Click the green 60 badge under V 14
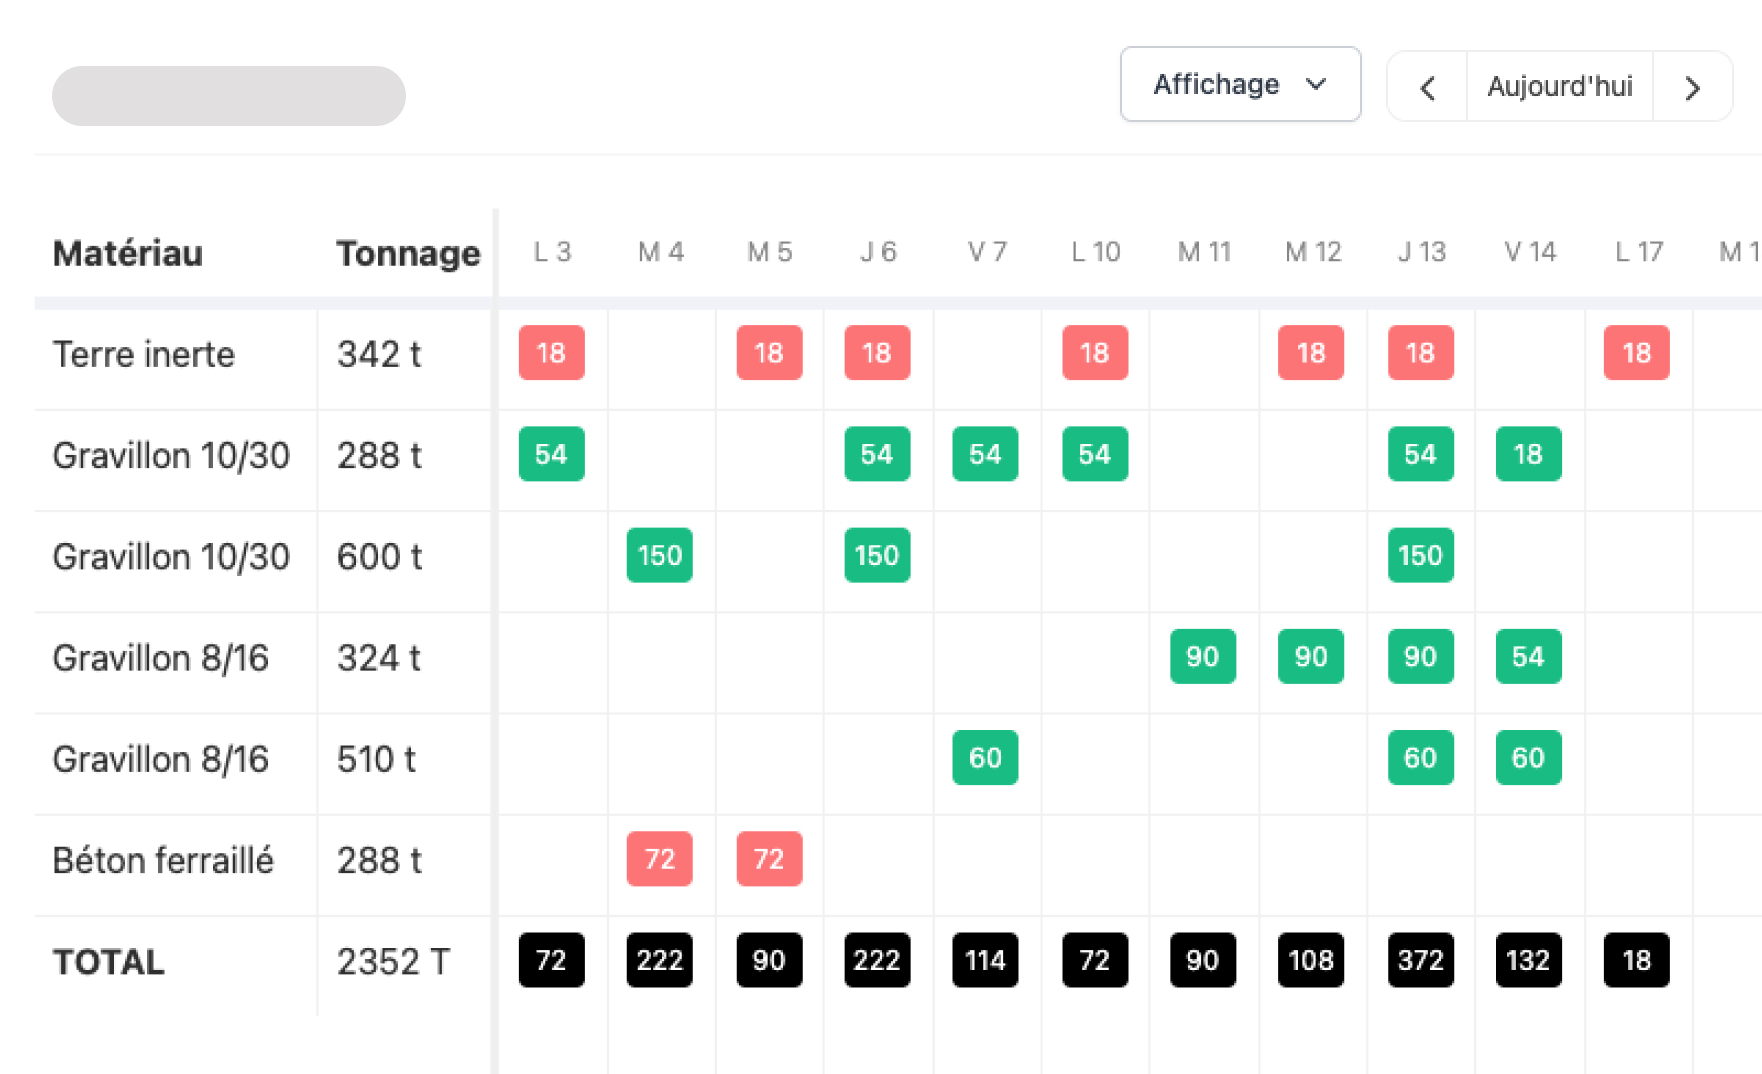 coord(1528,758)
